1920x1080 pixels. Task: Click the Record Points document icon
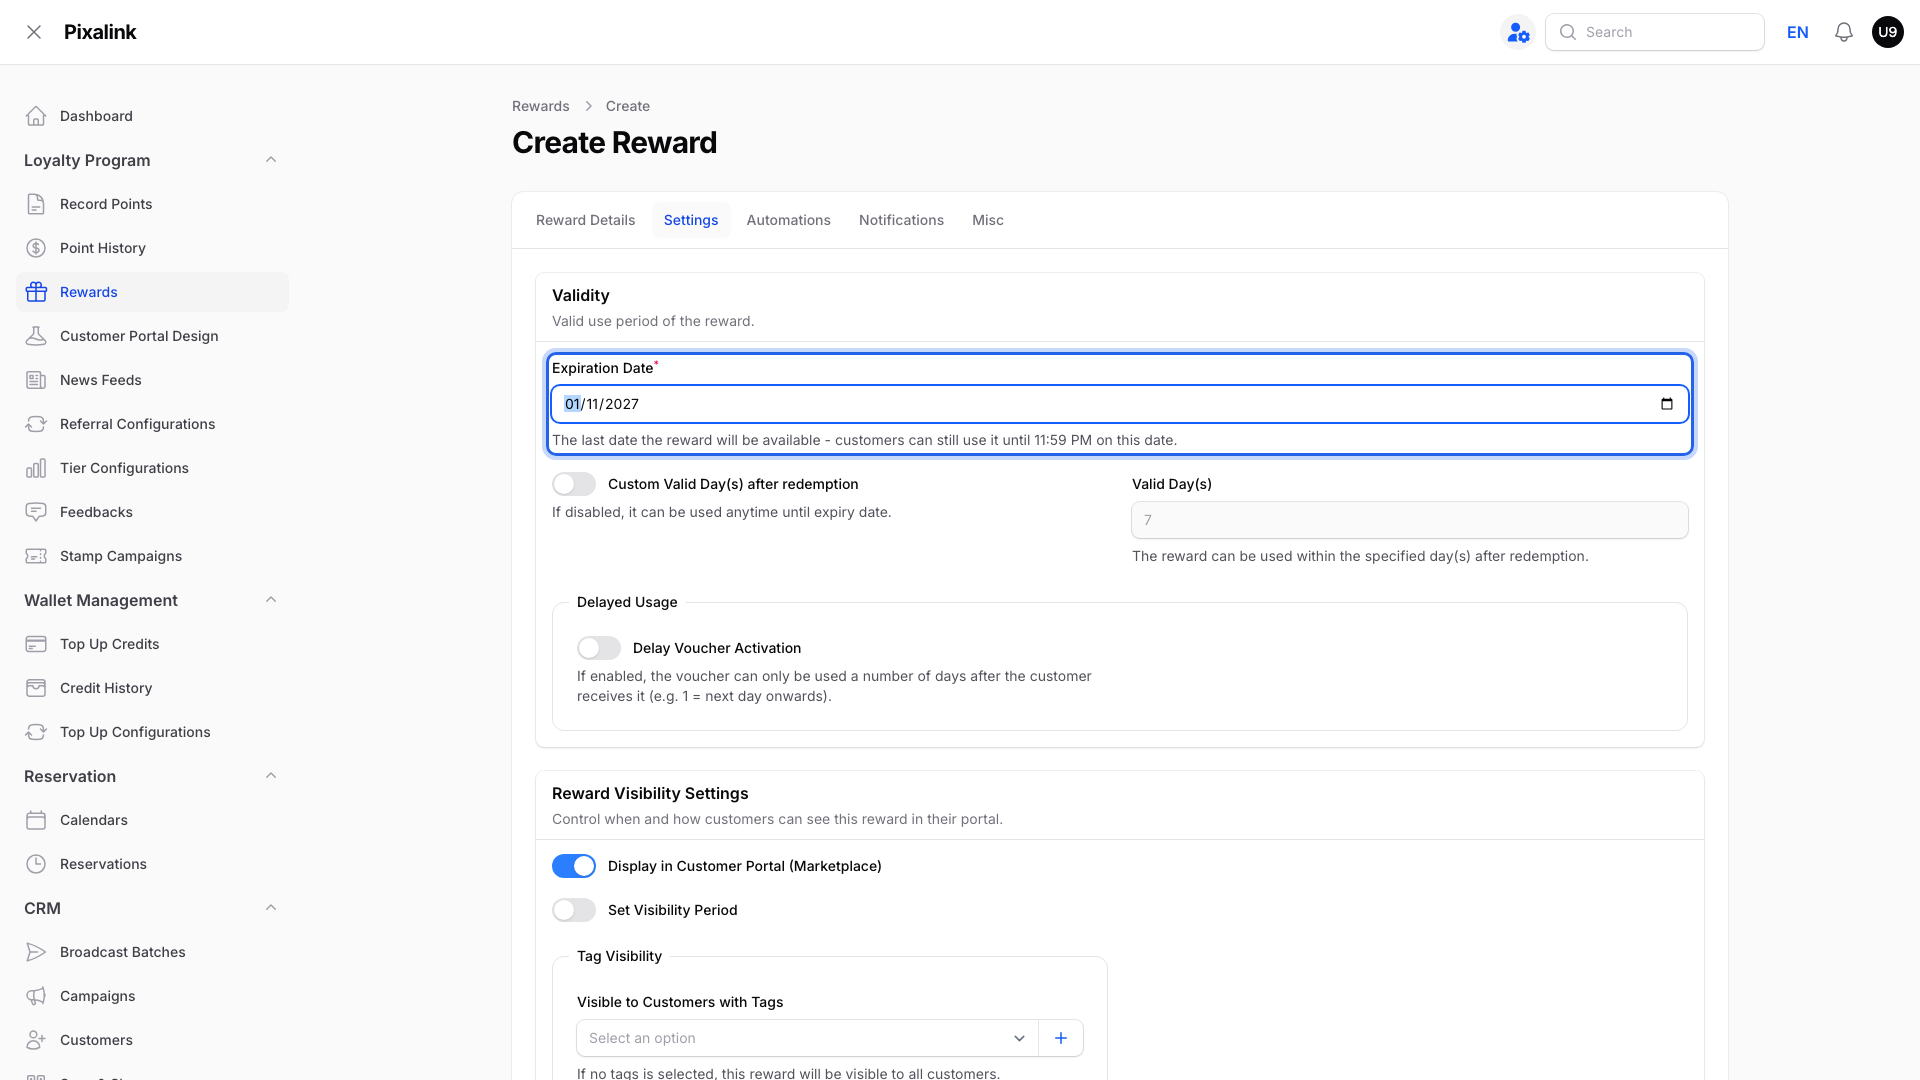click(36, 204)
